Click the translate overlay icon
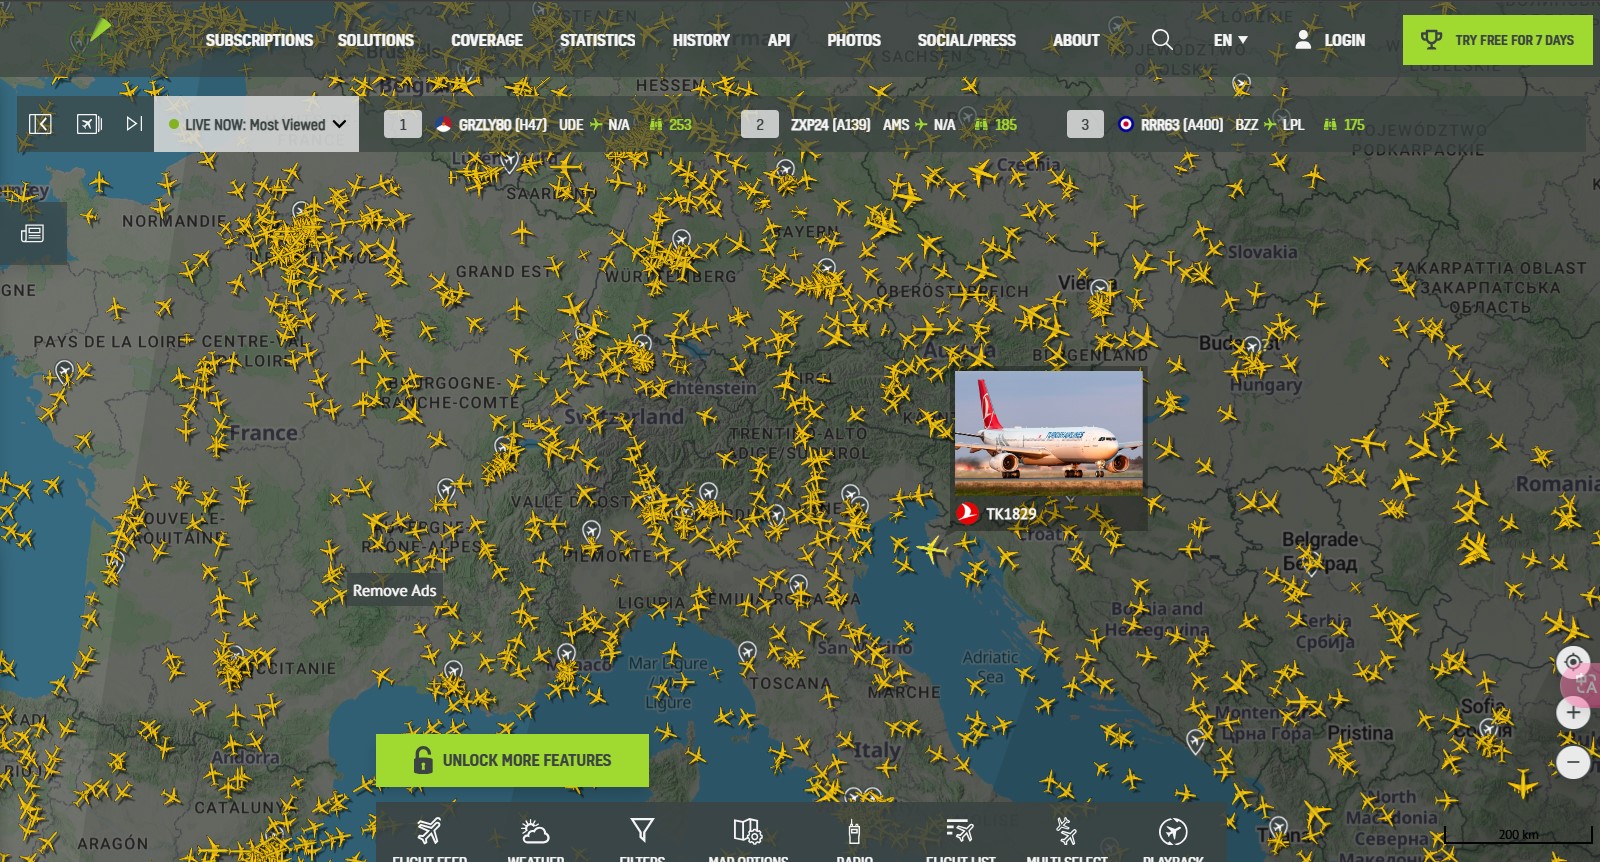 pos(1585,685)
